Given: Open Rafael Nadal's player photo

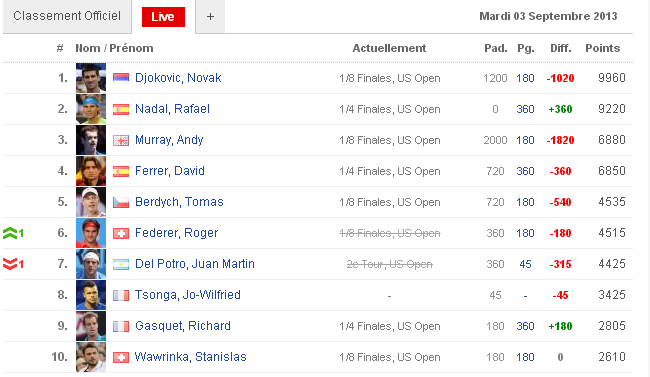Looking at the screenshot, I should 91,109.
